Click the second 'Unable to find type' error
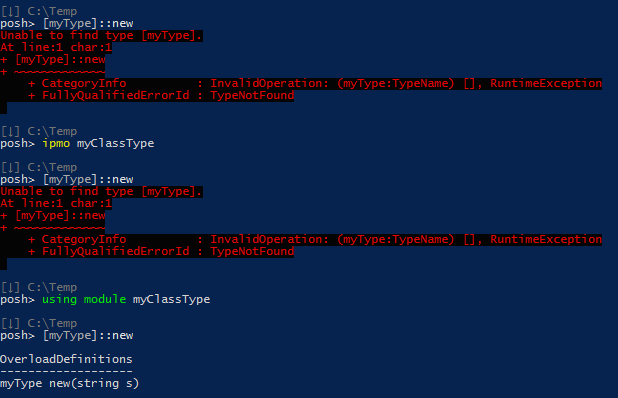Viewport: 618px width, 398px height. click(101, 192)
